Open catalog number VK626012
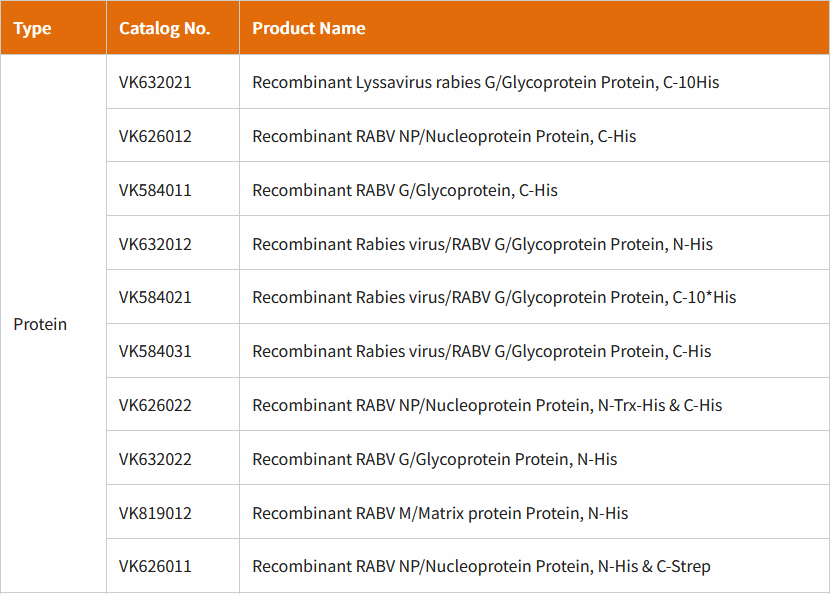Viewport: 832px width, 594px height. [x=155, y=136]
